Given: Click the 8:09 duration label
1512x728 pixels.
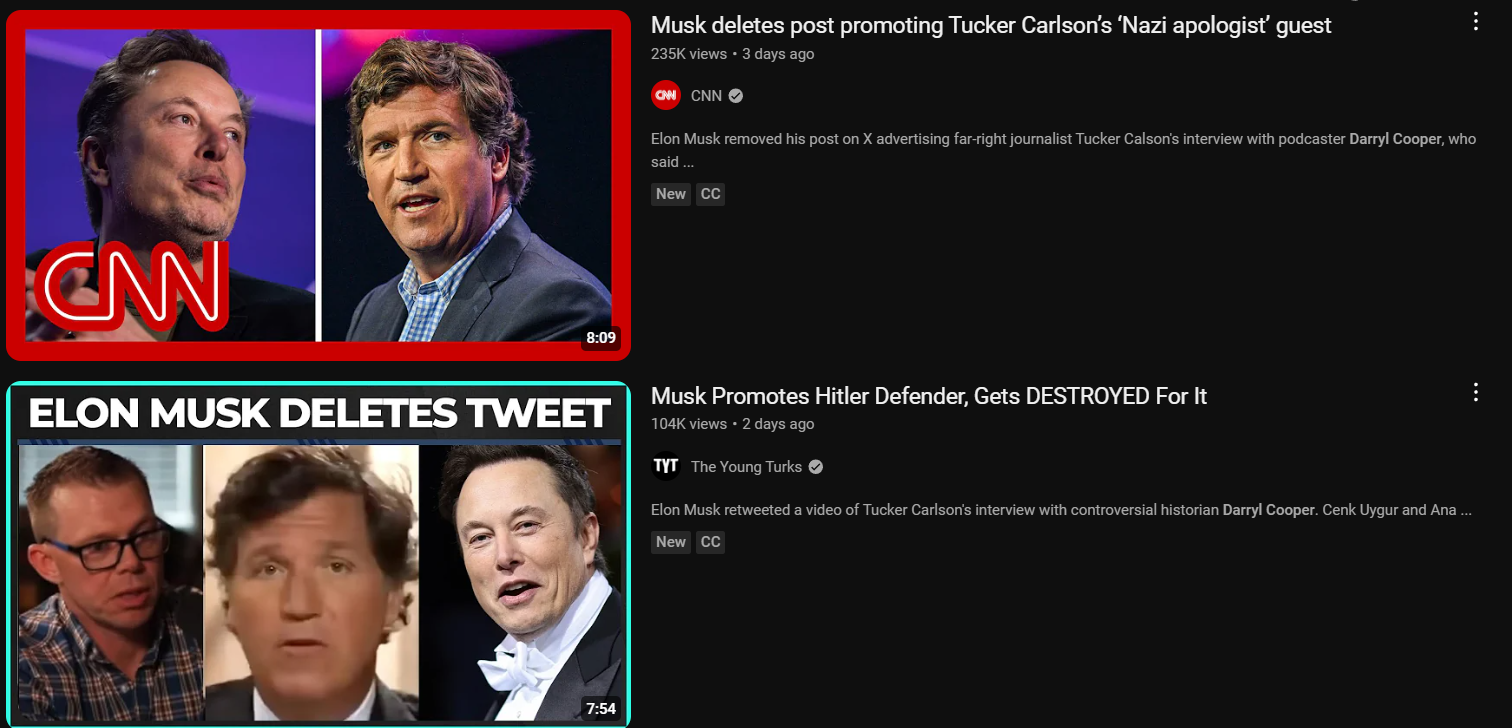Looking at the screenshot, I should click(601, 338).
